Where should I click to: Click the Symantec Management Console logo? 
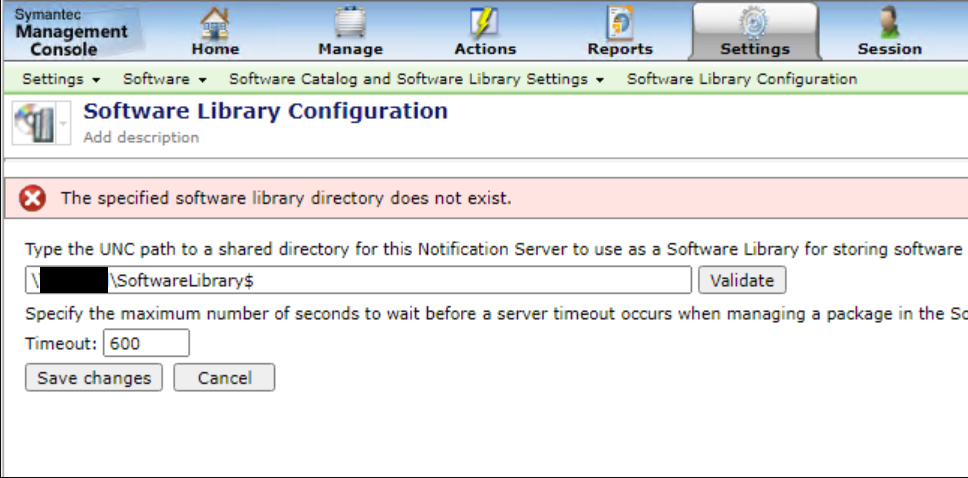click(70, 32)
